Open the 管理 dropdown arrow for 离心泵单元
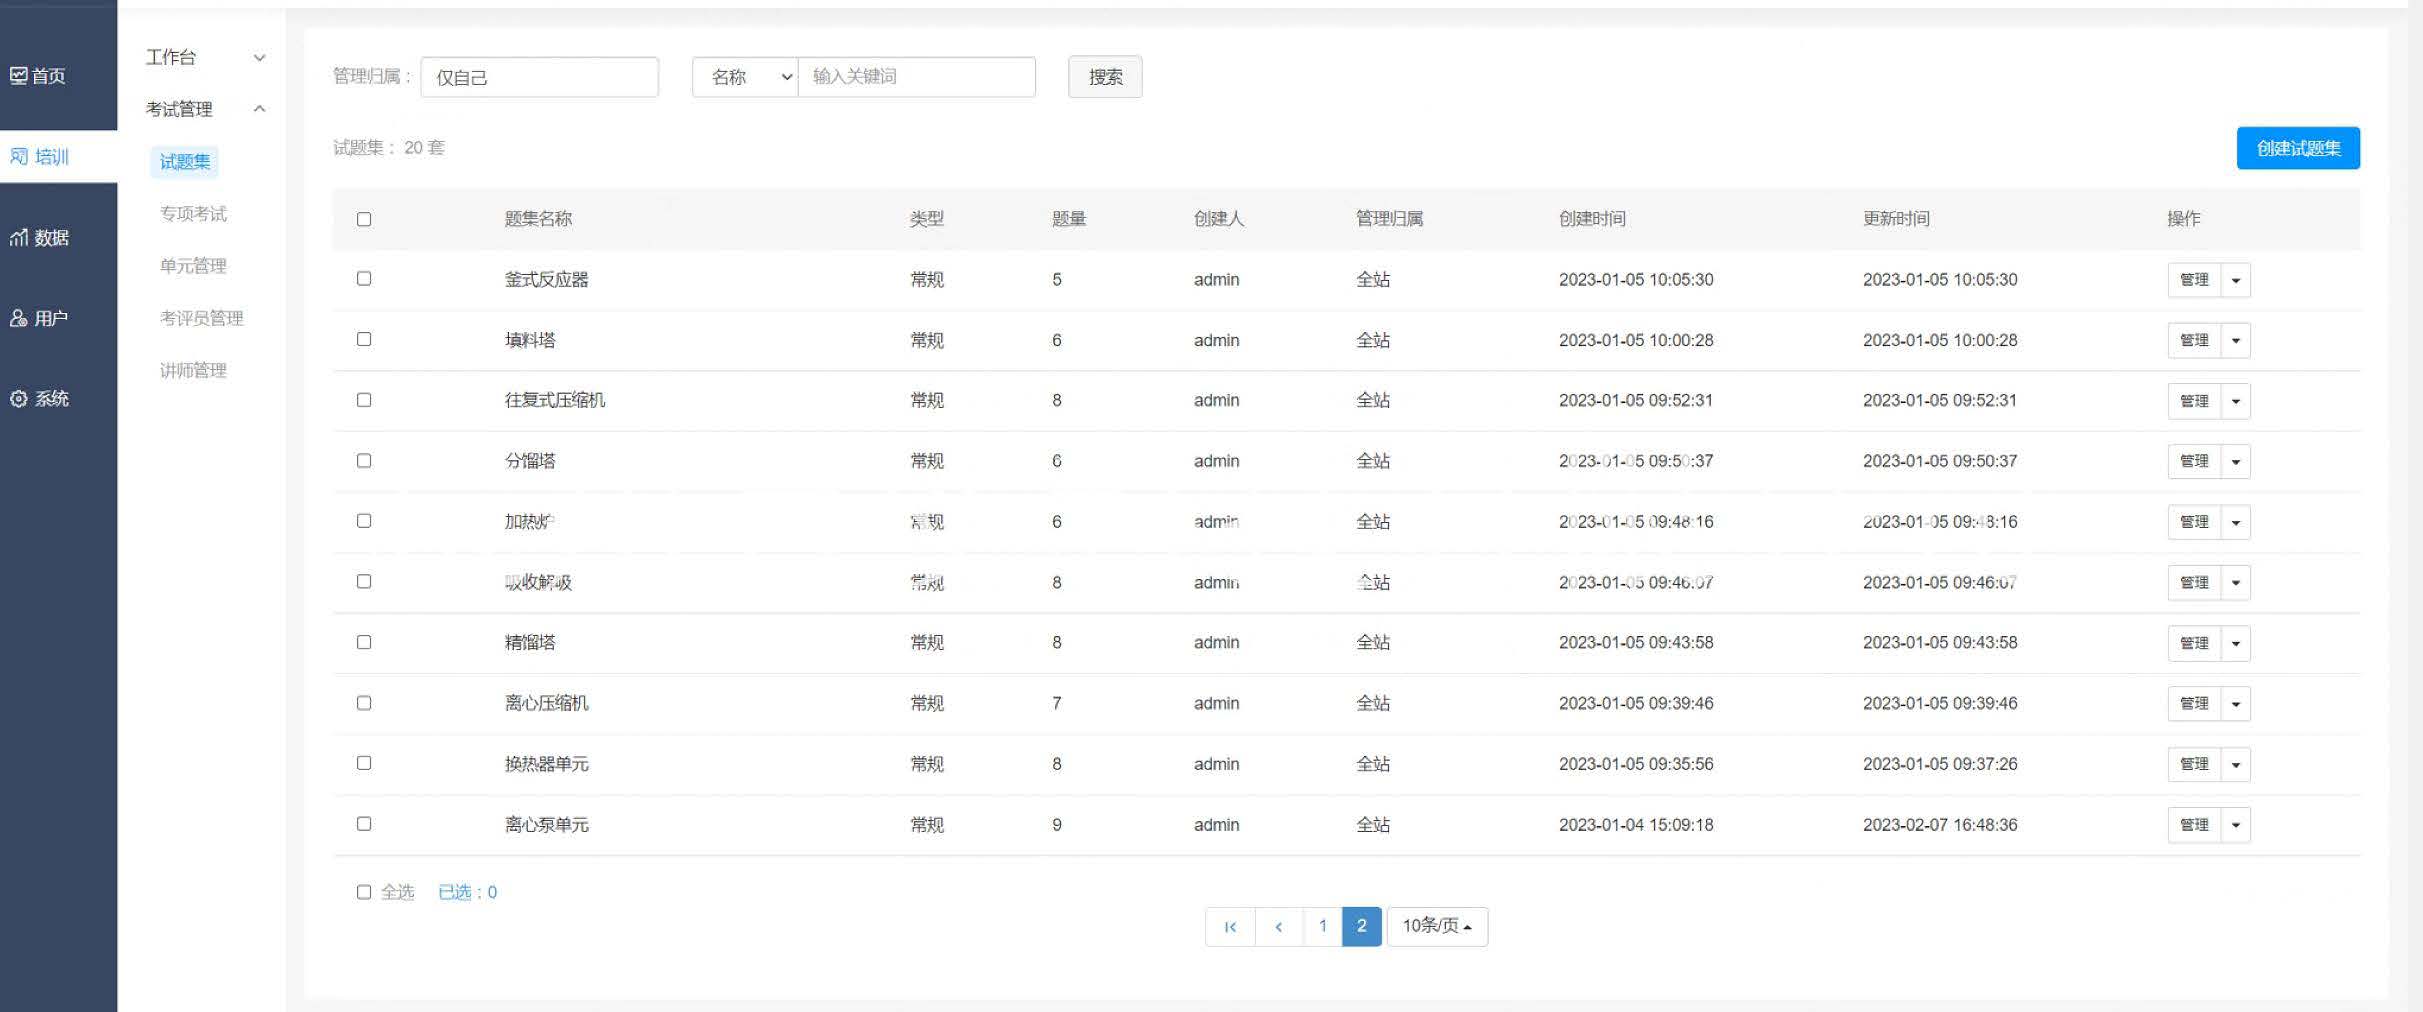This screenshot has width=2423, height=1012. point(2237,824)
